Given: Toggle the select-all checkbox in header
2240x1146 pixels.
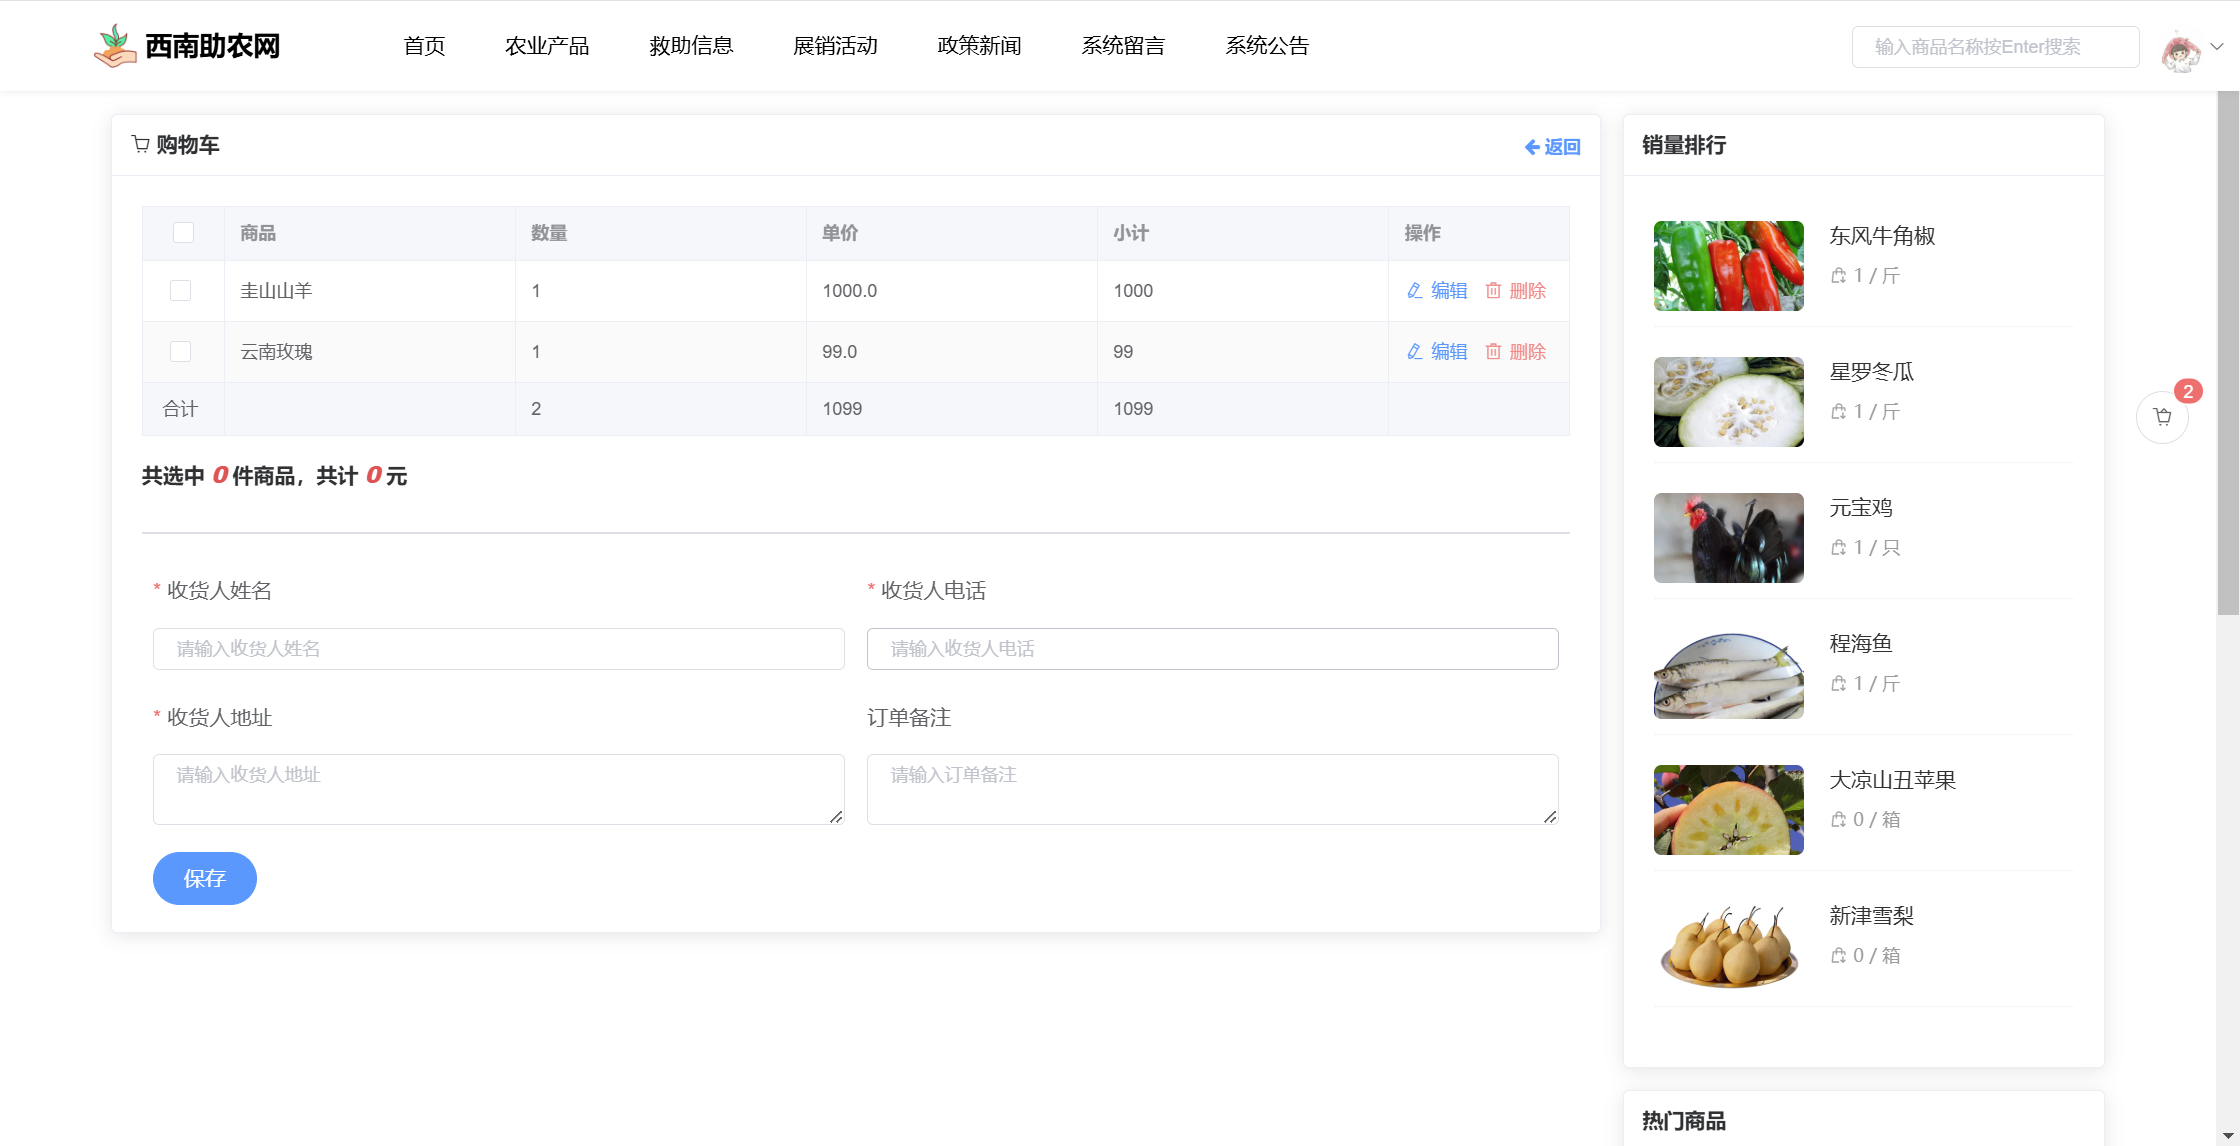Looking at the screenshot, I should point(183,233).
